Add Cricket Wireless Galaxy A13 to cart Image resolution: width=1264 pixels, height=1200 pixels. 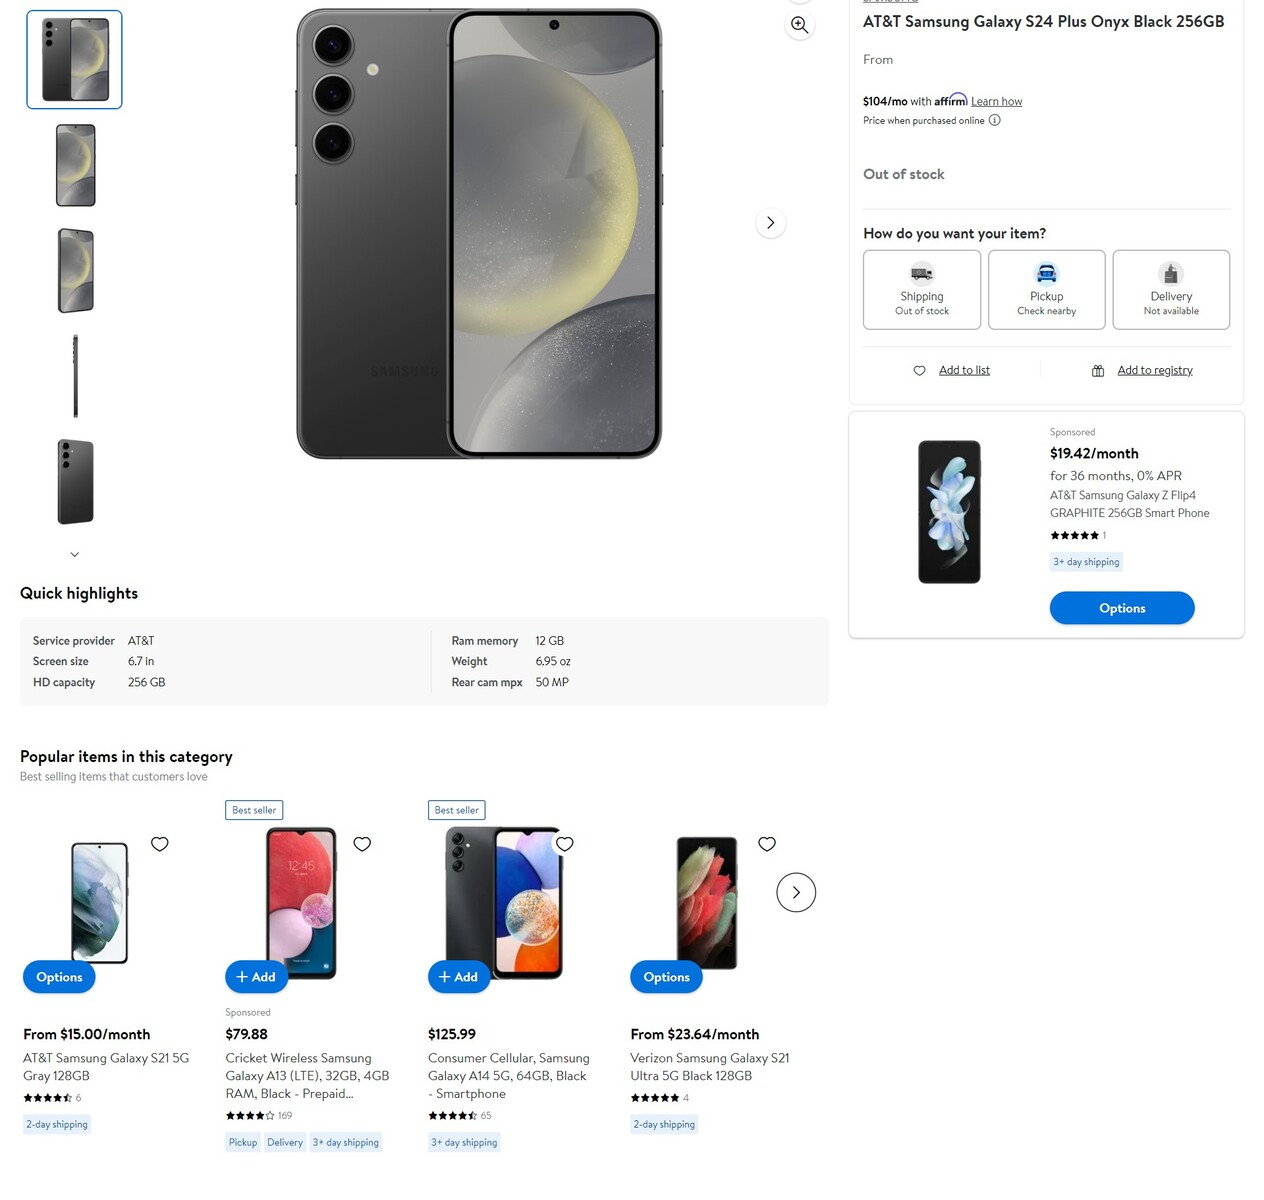pyautogui.click(x=256, y=977)
